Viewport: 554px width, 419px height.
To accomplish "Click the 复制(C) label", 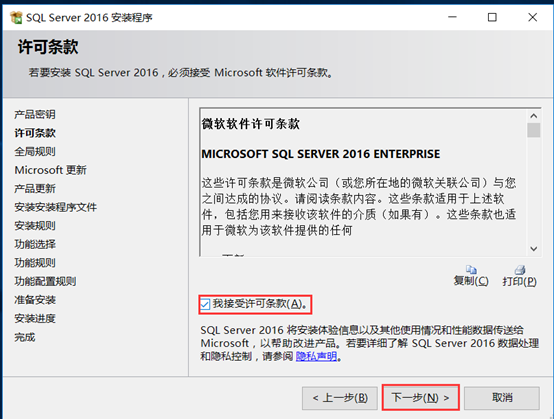I will (x=471, y=281).
